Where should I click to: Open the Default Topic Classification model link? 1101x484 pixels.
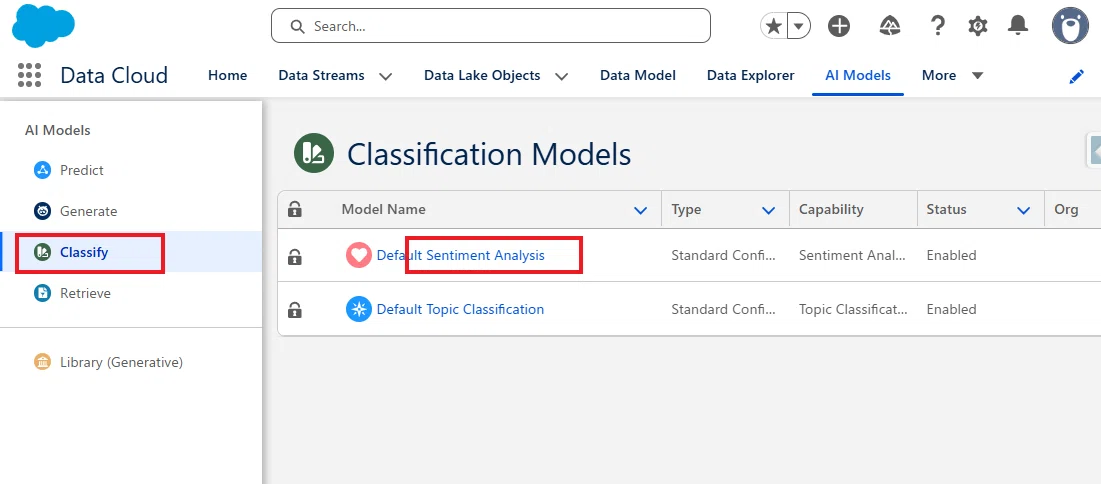[x=460, y=309]
